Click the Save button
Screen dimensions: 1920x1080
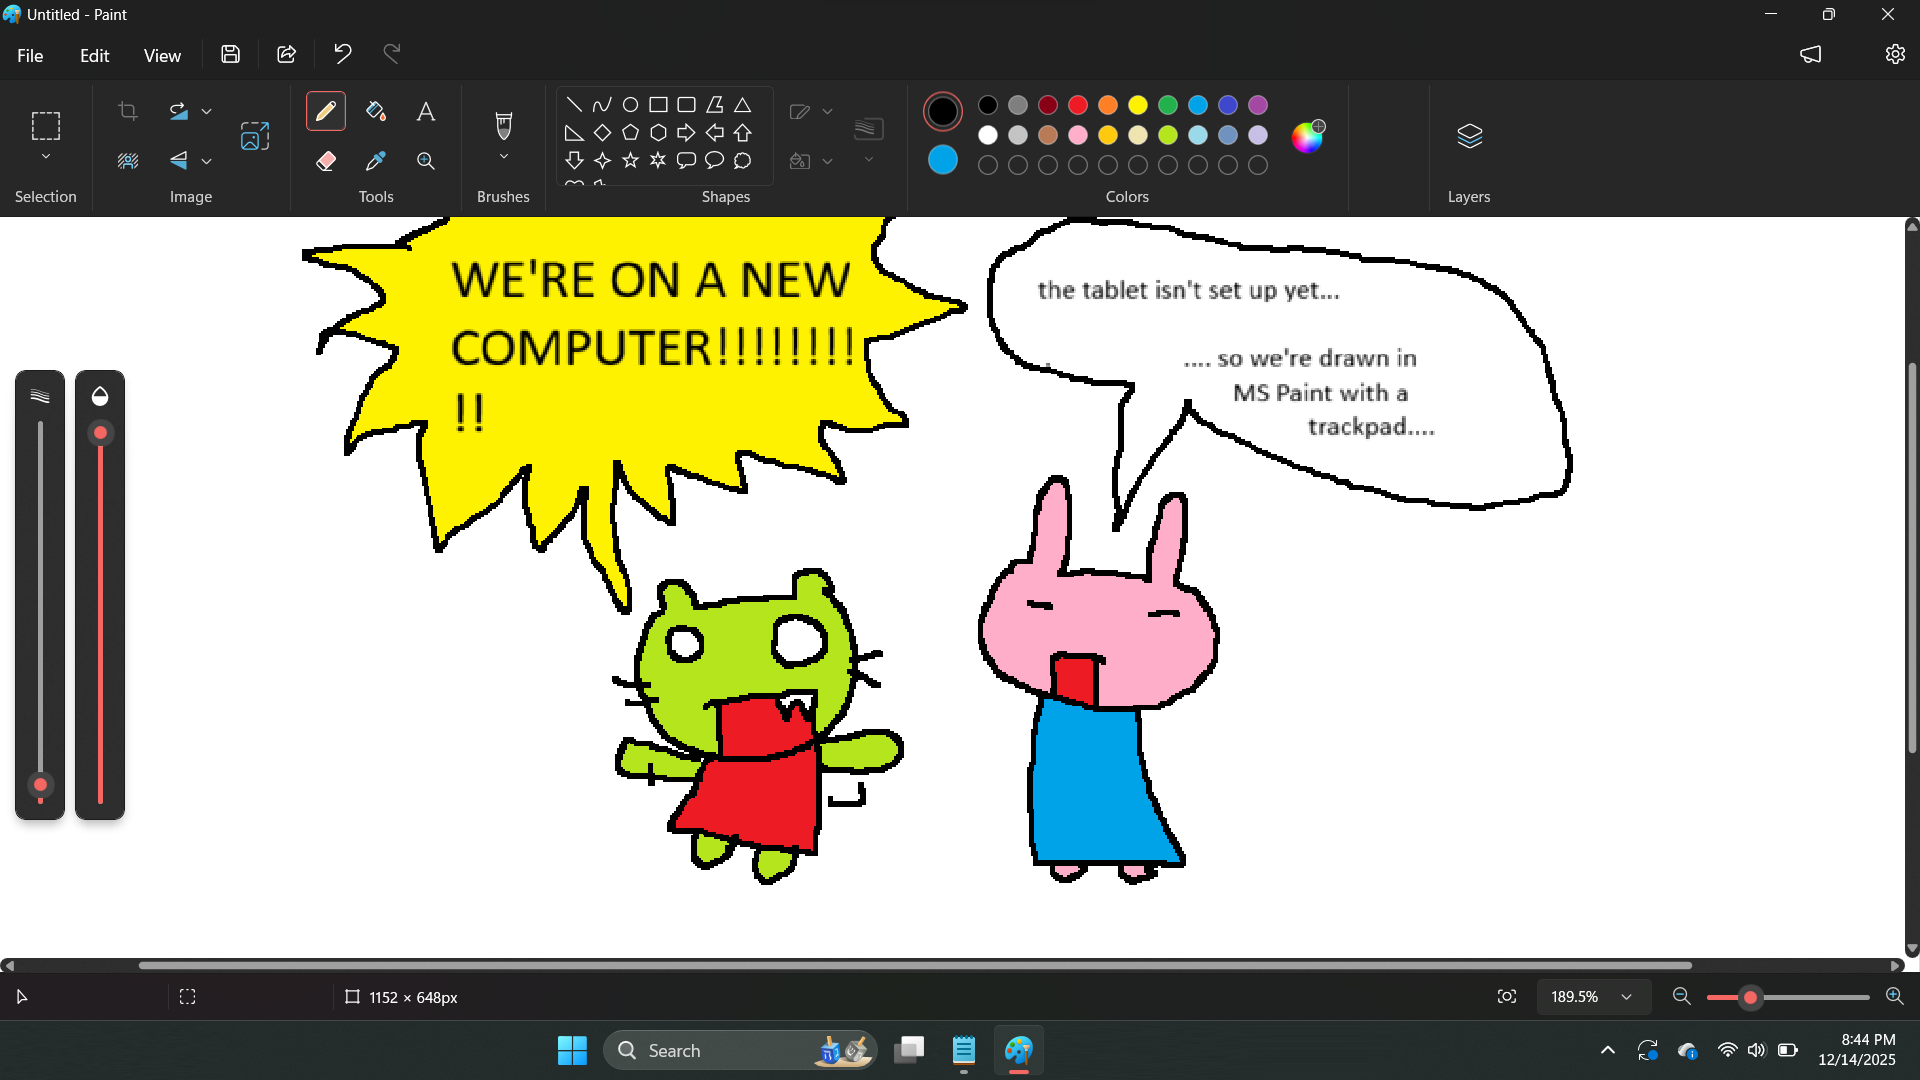[x=231, y=54]
